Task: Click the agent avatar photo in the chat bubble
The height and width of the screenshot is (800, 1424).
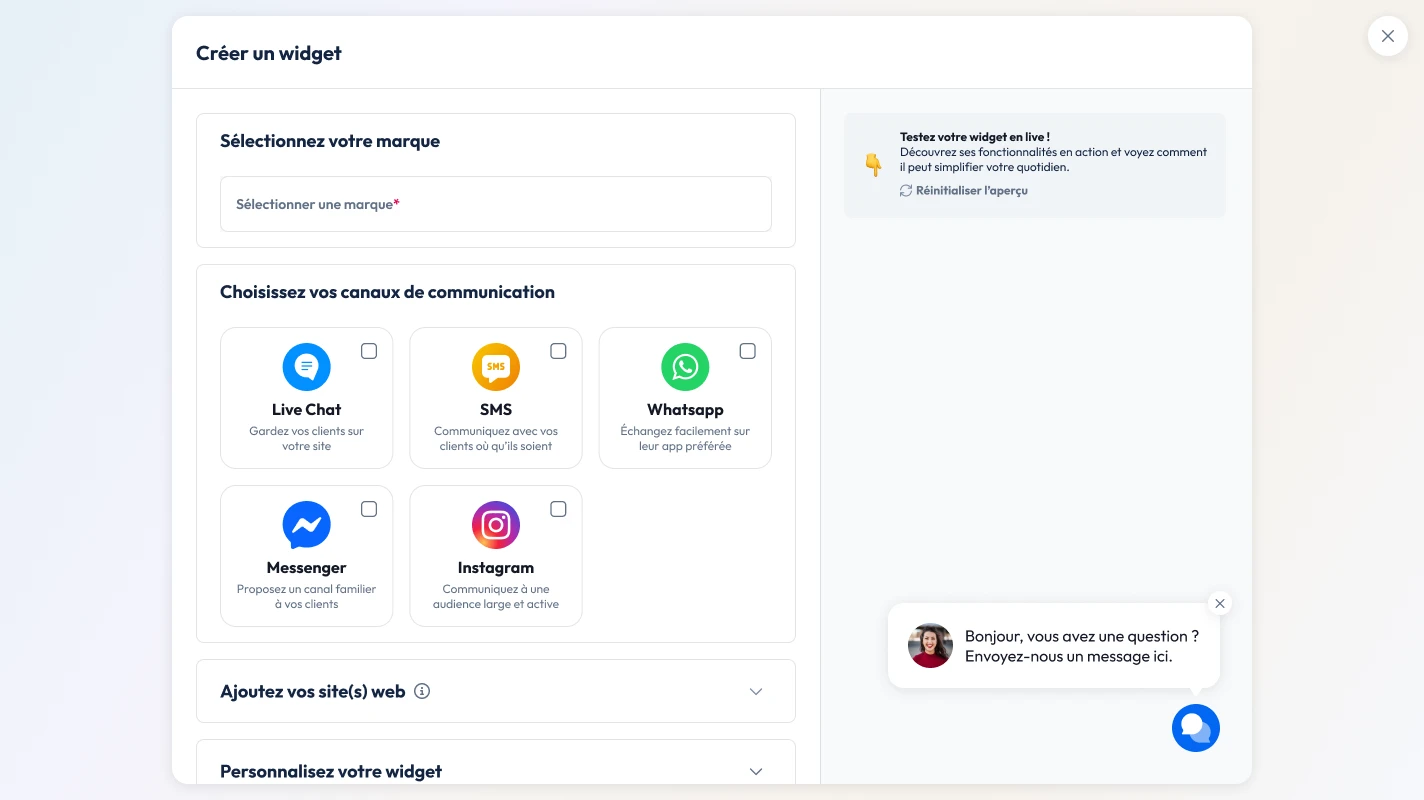Action: click(x=930, y=646)
